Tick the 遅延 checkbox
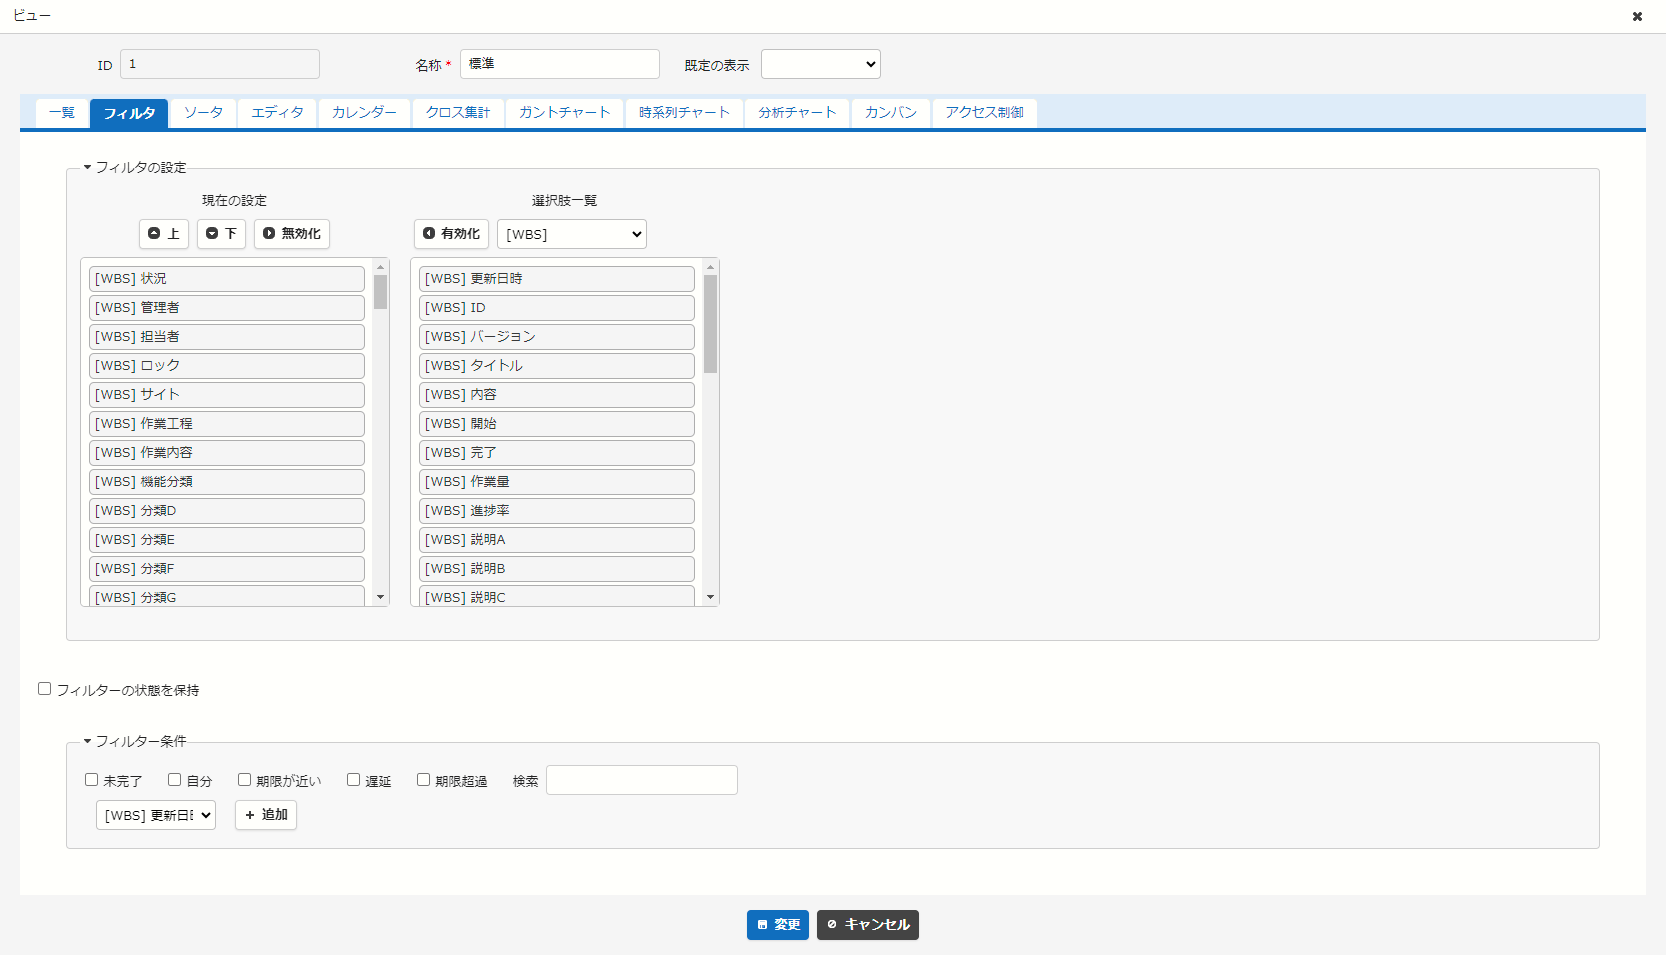 353,780
